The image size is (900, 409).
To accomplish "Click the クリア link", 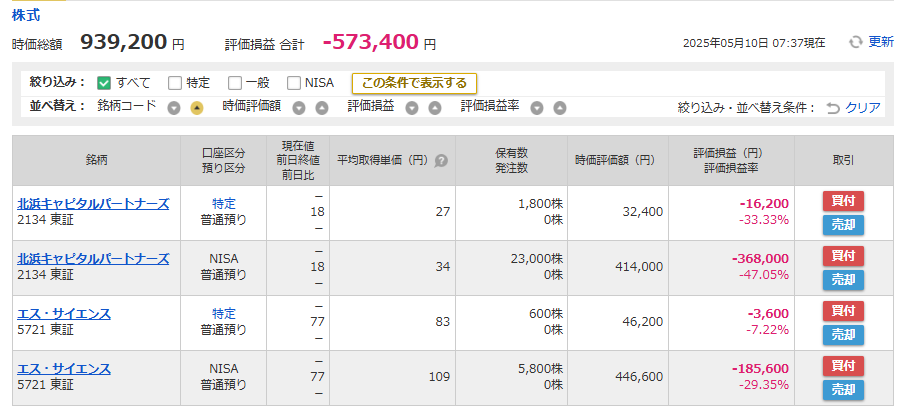I will point(863,108).
